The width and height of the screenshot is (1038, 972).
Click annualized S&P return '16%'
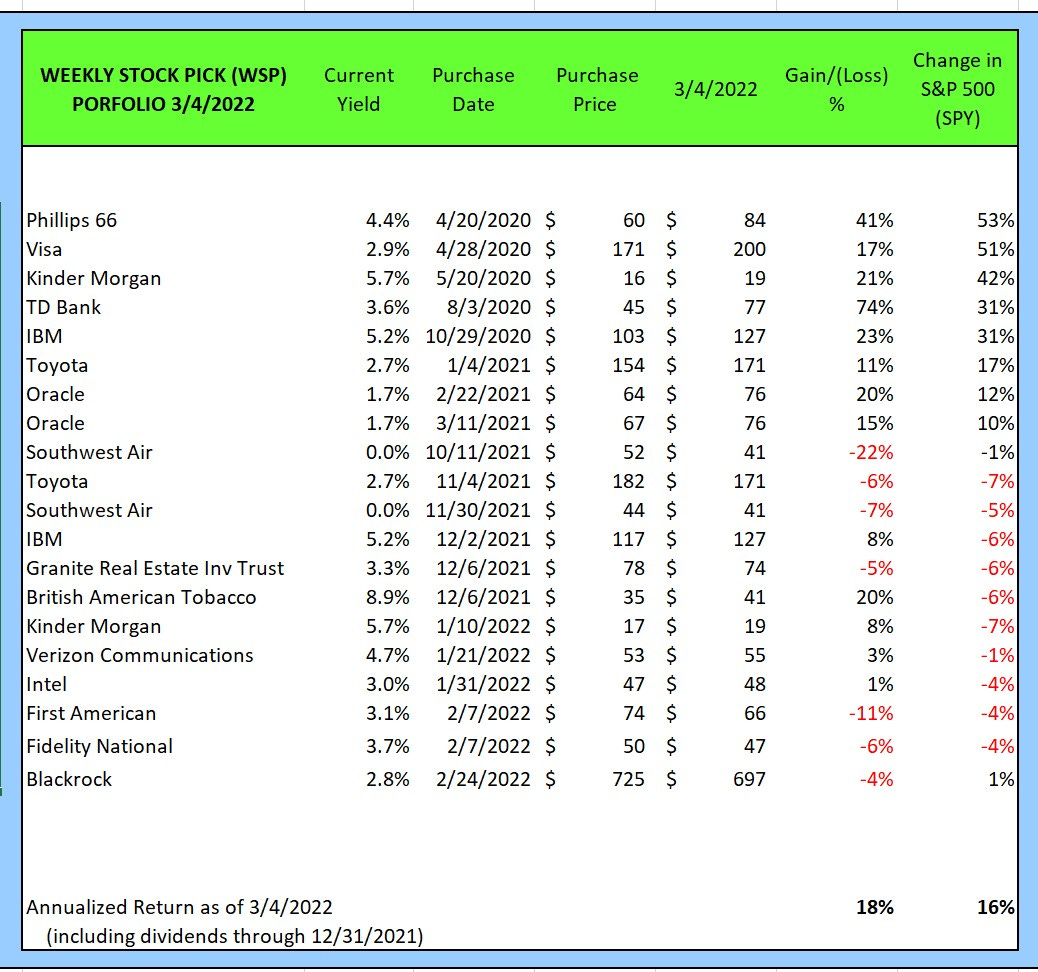(996, 907)
